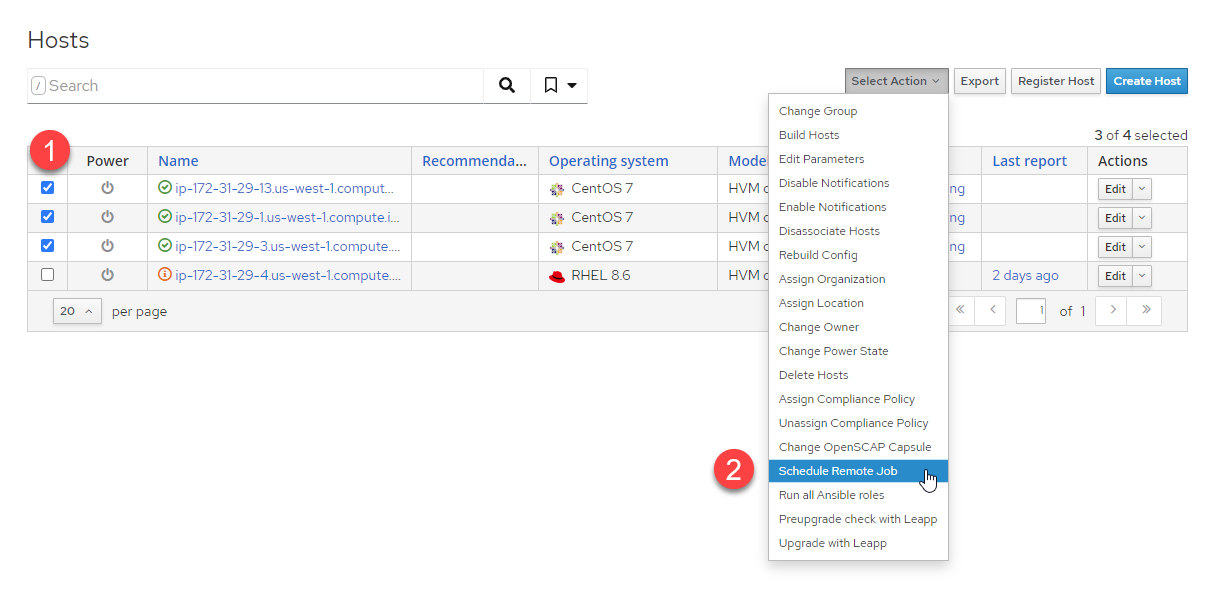Check the ip-172-31-29-4 host checkbox
1228x601 pixels.
tap(47, 275)
